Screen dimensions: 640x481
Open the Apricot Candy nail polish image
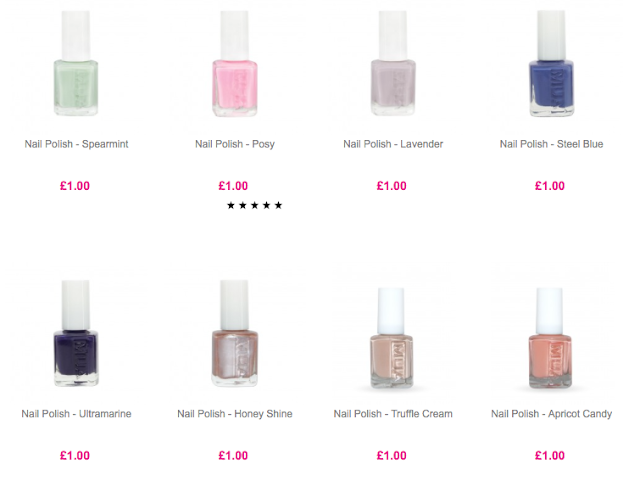point(550,338)
